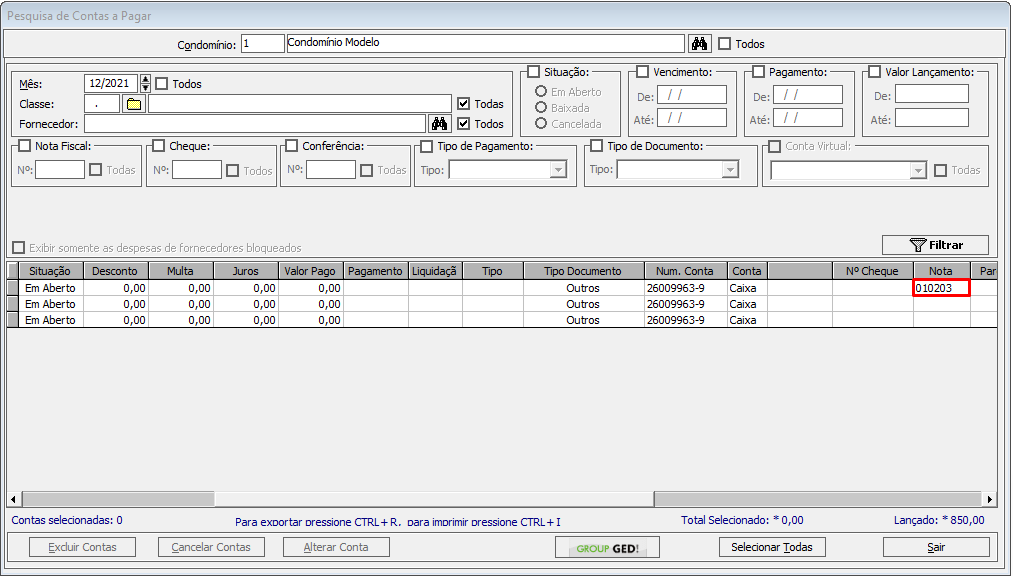Click the Desconto column header

(116, 271)
